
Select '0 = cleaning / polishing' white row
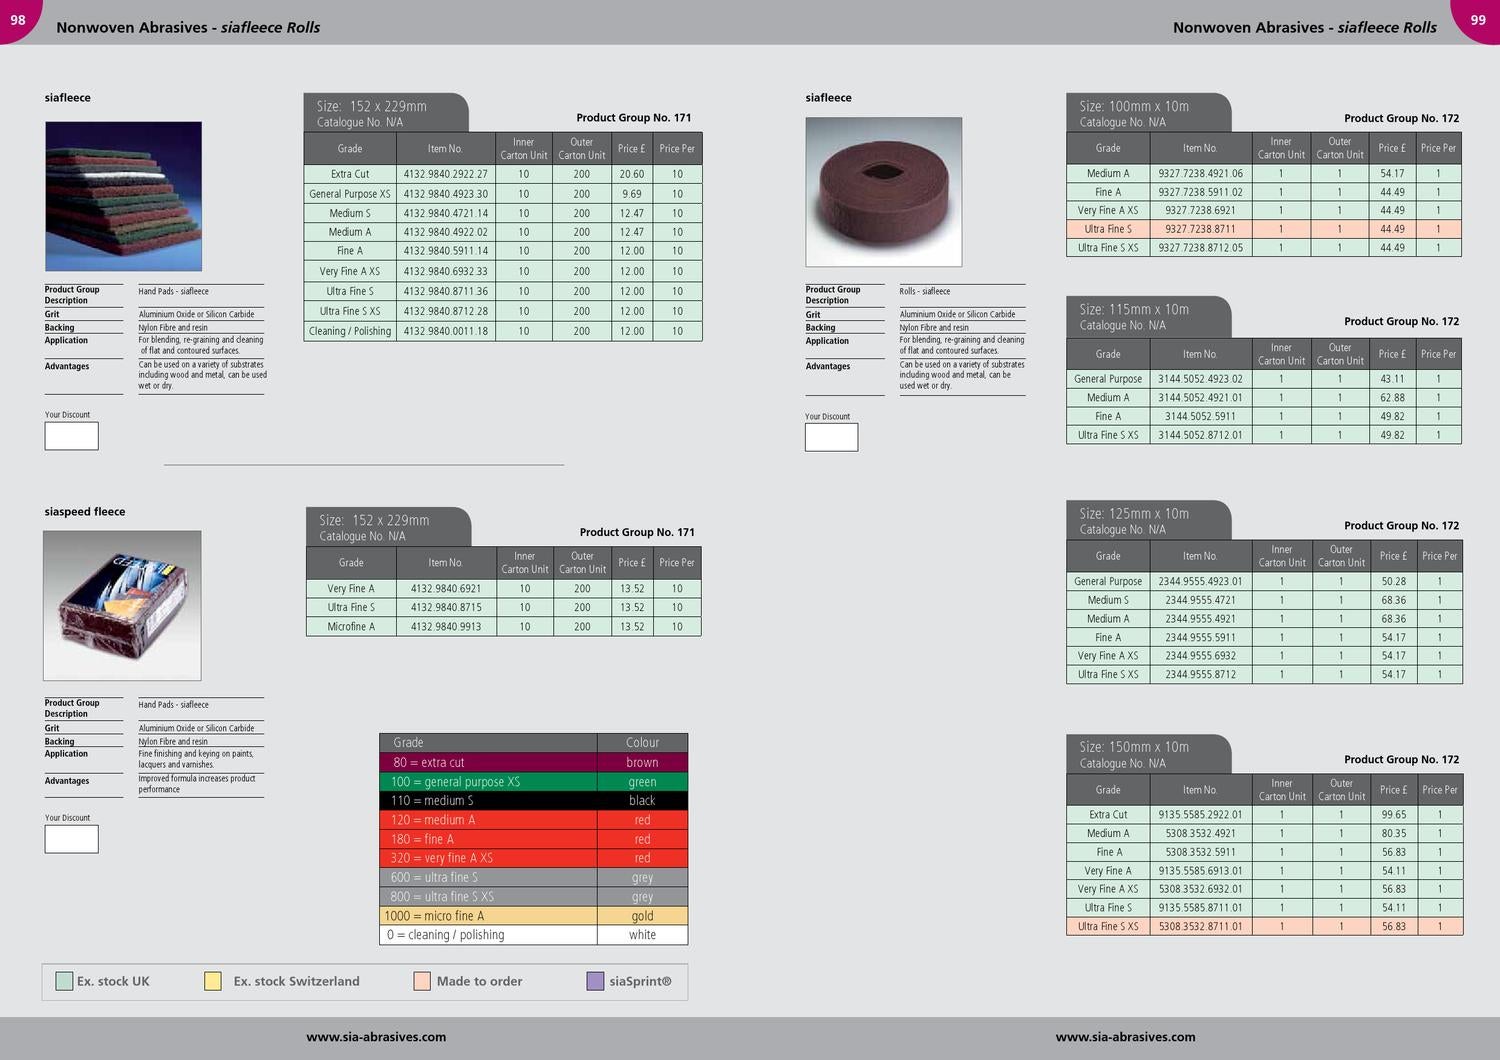534,935
